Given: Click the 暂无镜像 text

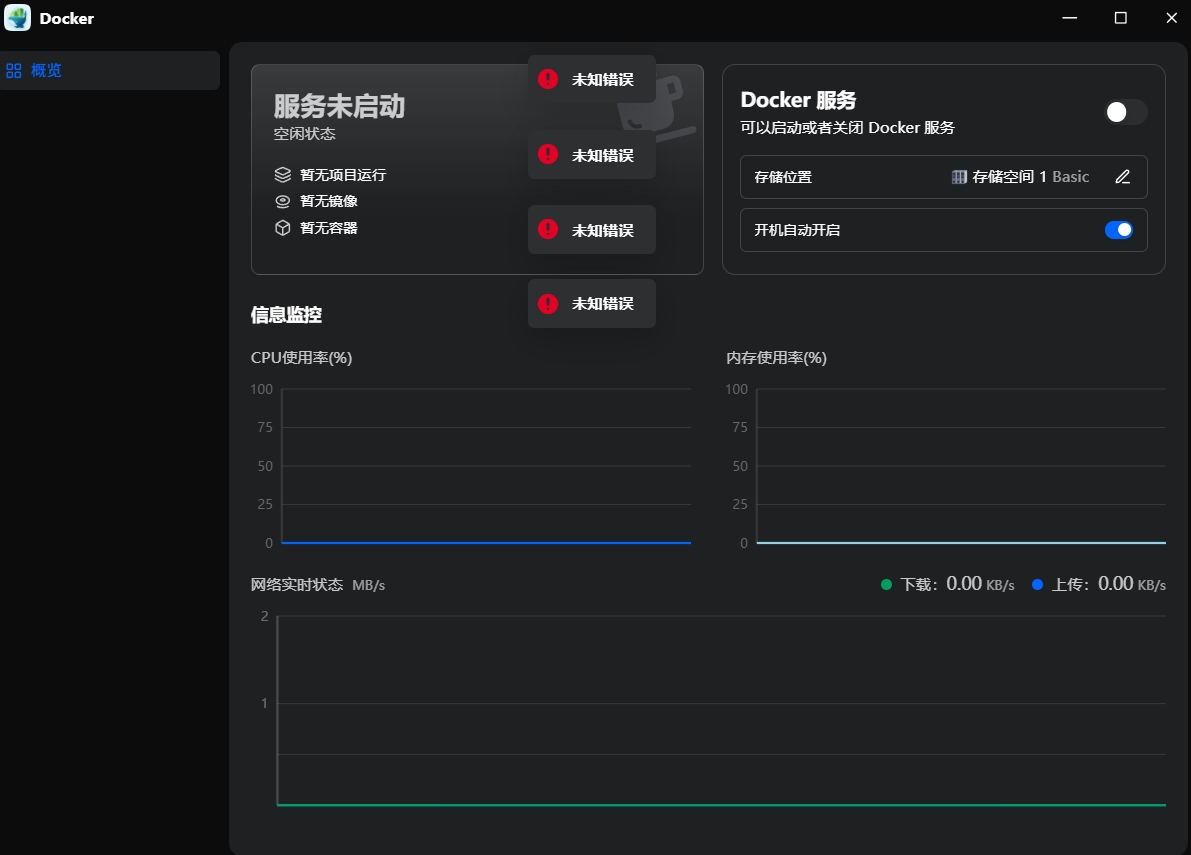Looking at the screenshot, I should (x=328, y=201).
